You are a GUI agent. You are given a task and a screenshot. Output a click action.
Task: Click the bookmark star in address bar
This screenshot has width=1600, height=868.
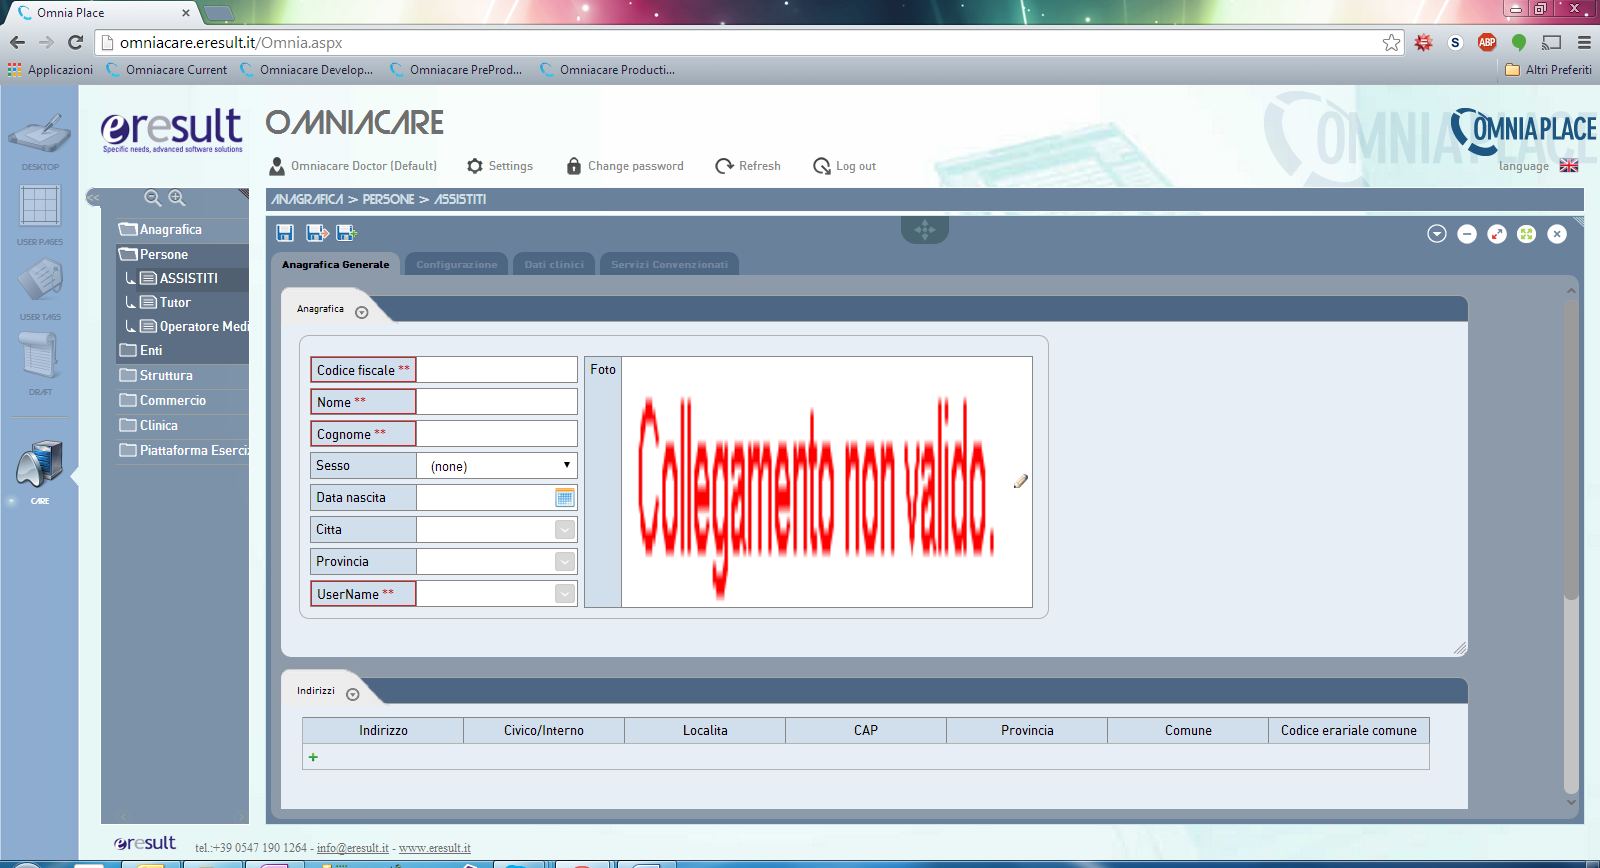(1391, 42)
